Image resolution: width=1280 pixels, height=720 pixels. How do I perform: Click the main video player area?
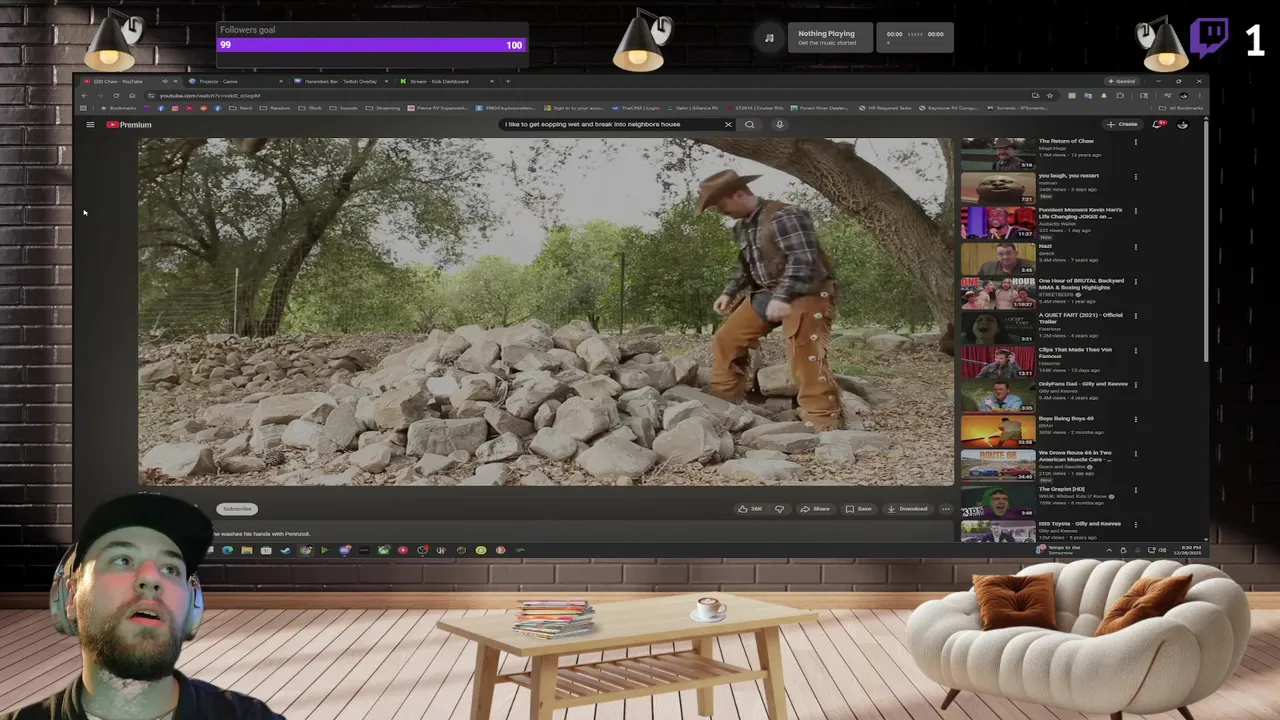(546, 312)
